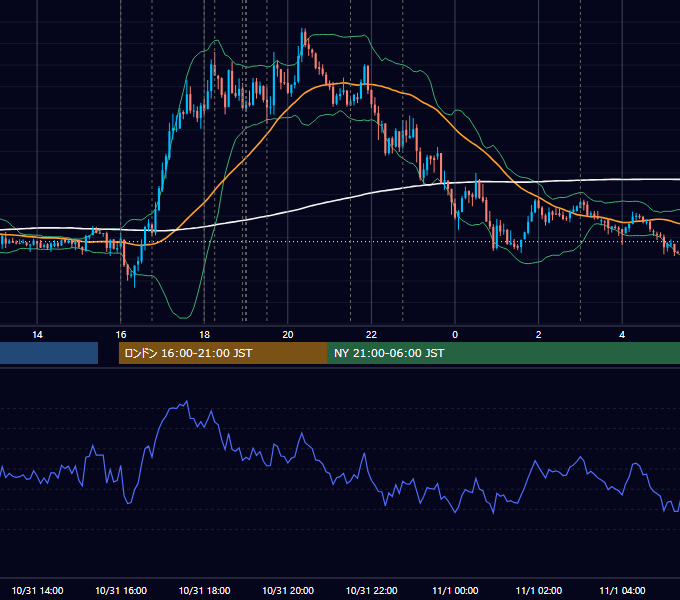Click the 16 hour axis label
This screenshot has width=680, height=600.
pyautogui.click(x=121, y=335)
